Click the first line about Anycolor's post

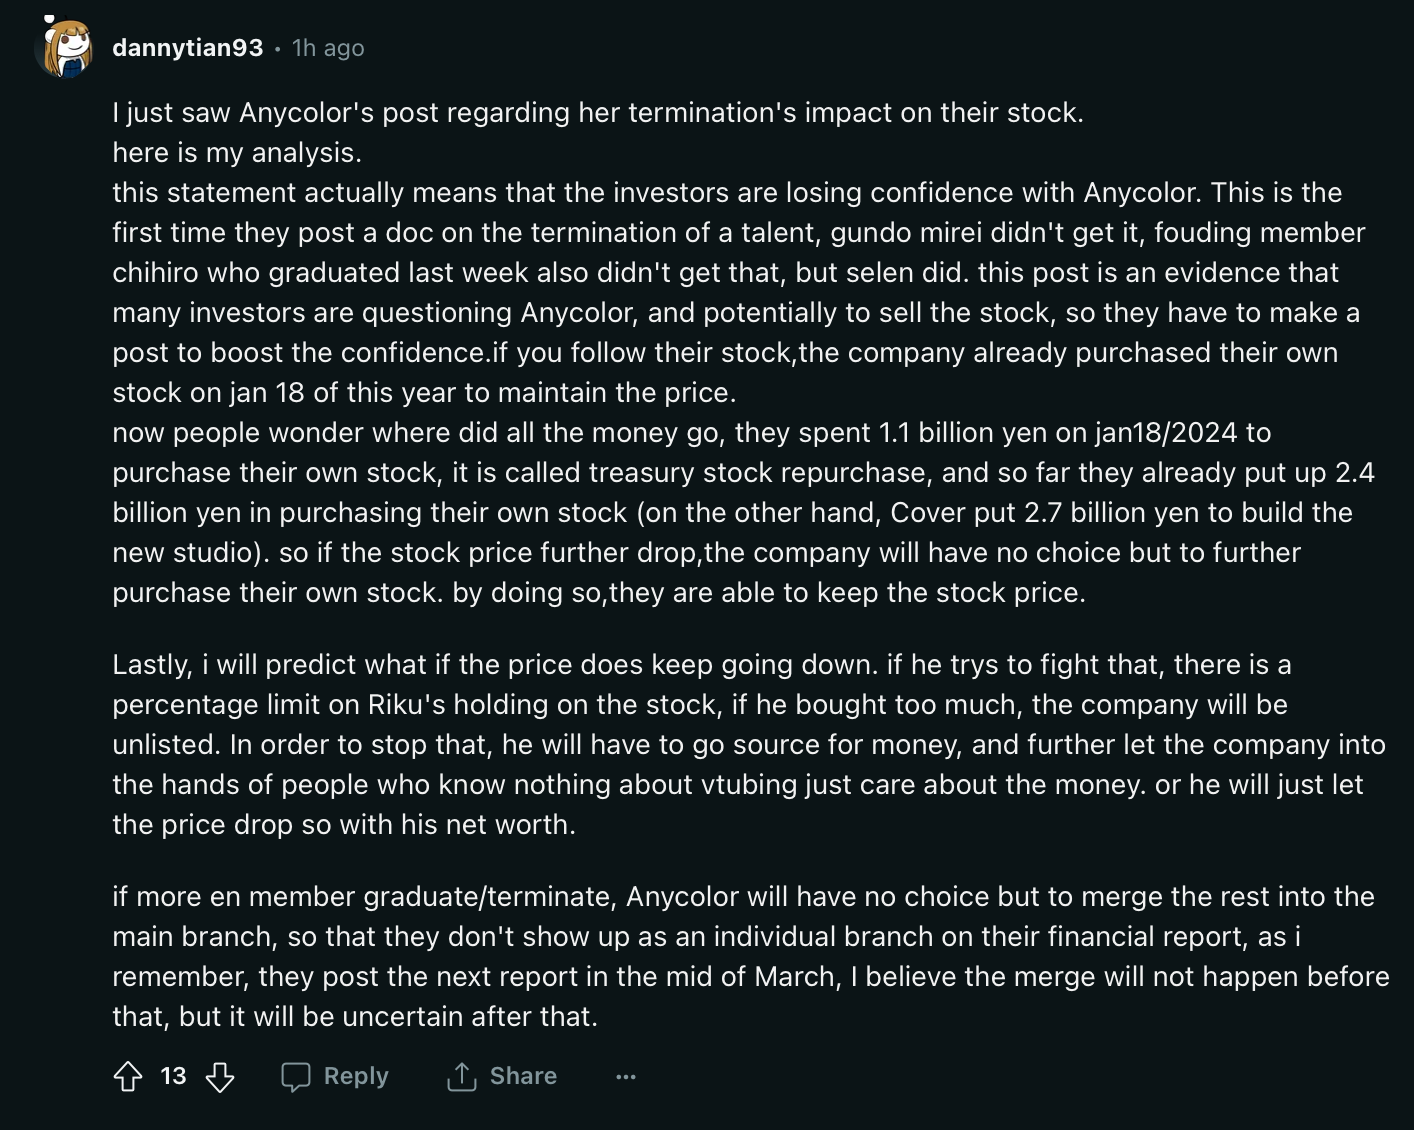(x=598, y=113)
